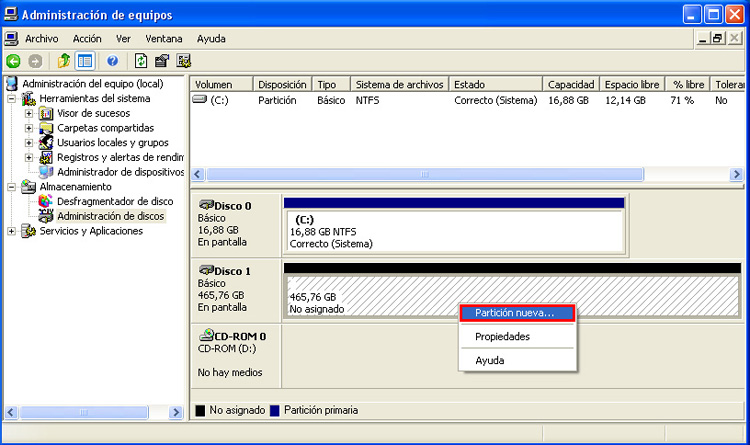Viewport: 750px width, 445px height.
Task: Open the Ver menu
Action: click(123, 39)
